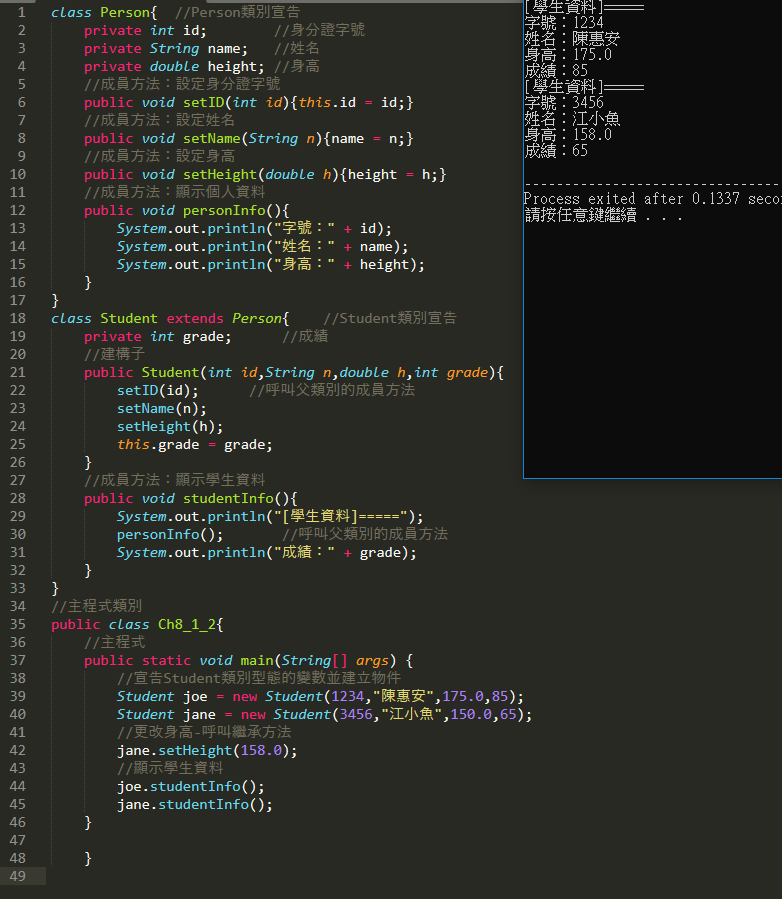Click the 成績：85 console output line
The width and height of the screenshot is (782, 899).
pos(556,71)
